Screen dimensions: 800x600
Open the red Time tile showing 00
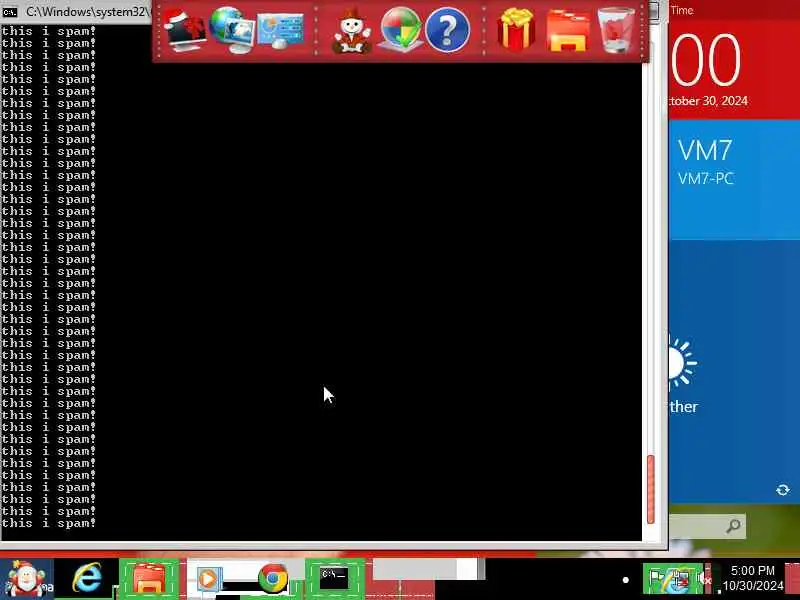click(734, 61)
